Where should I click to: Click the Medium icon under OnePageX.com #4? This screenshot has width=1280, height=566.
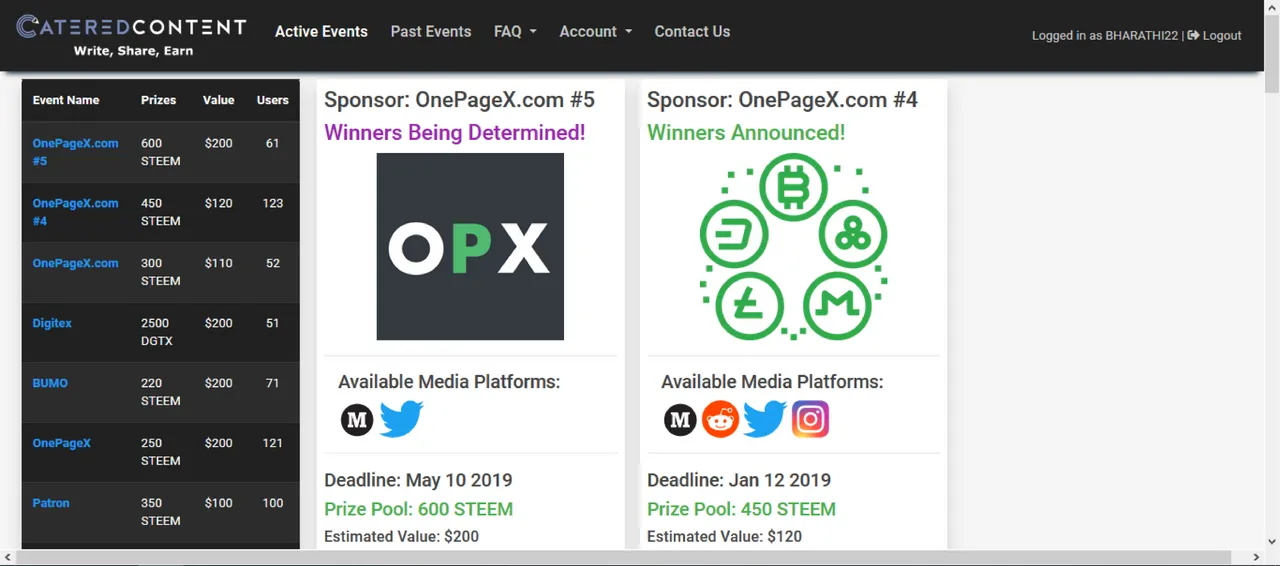(680, 420)
